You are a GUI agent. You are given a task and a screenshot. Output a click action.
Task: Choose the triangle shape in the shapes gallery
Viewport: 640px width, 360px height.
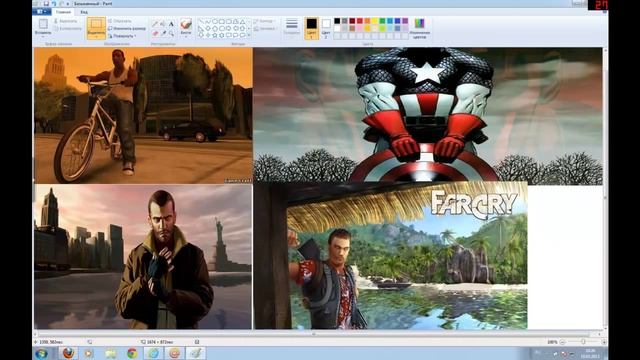tap(242, 21)
